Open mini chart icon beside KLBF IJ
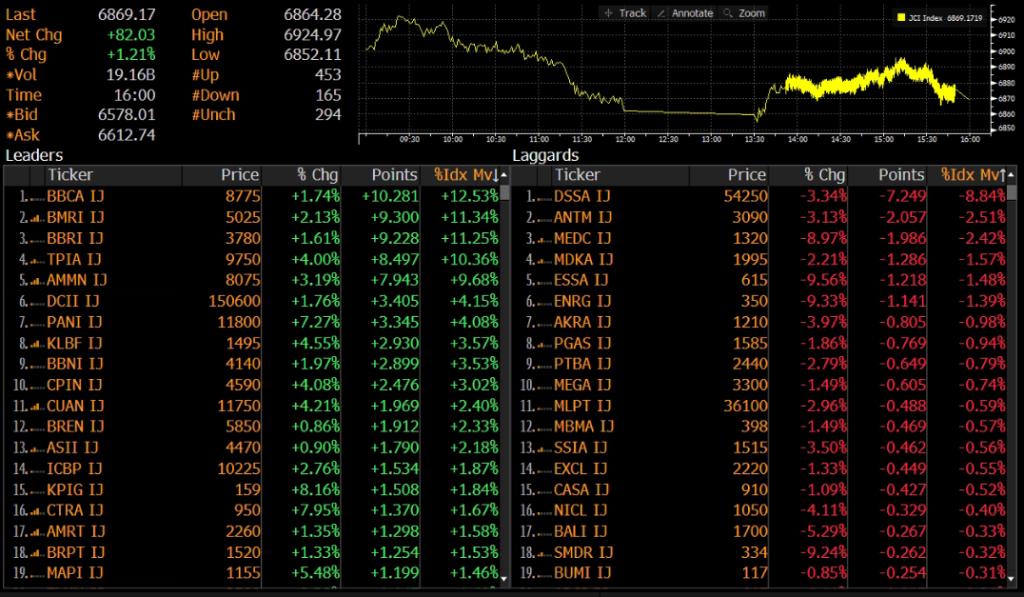The width and height of the screenshot is (1024, 597). [x=37, y=344]
